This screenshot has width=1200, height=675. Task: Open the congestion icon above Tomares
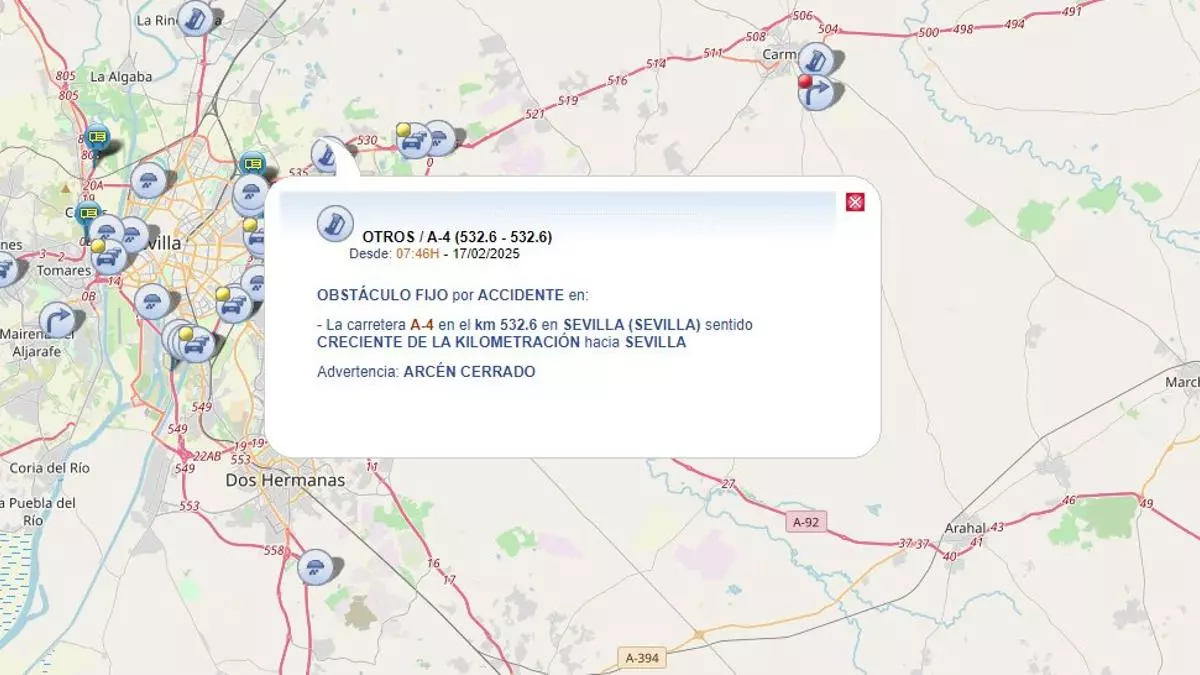pyautogui.click(x=108, y=257)
